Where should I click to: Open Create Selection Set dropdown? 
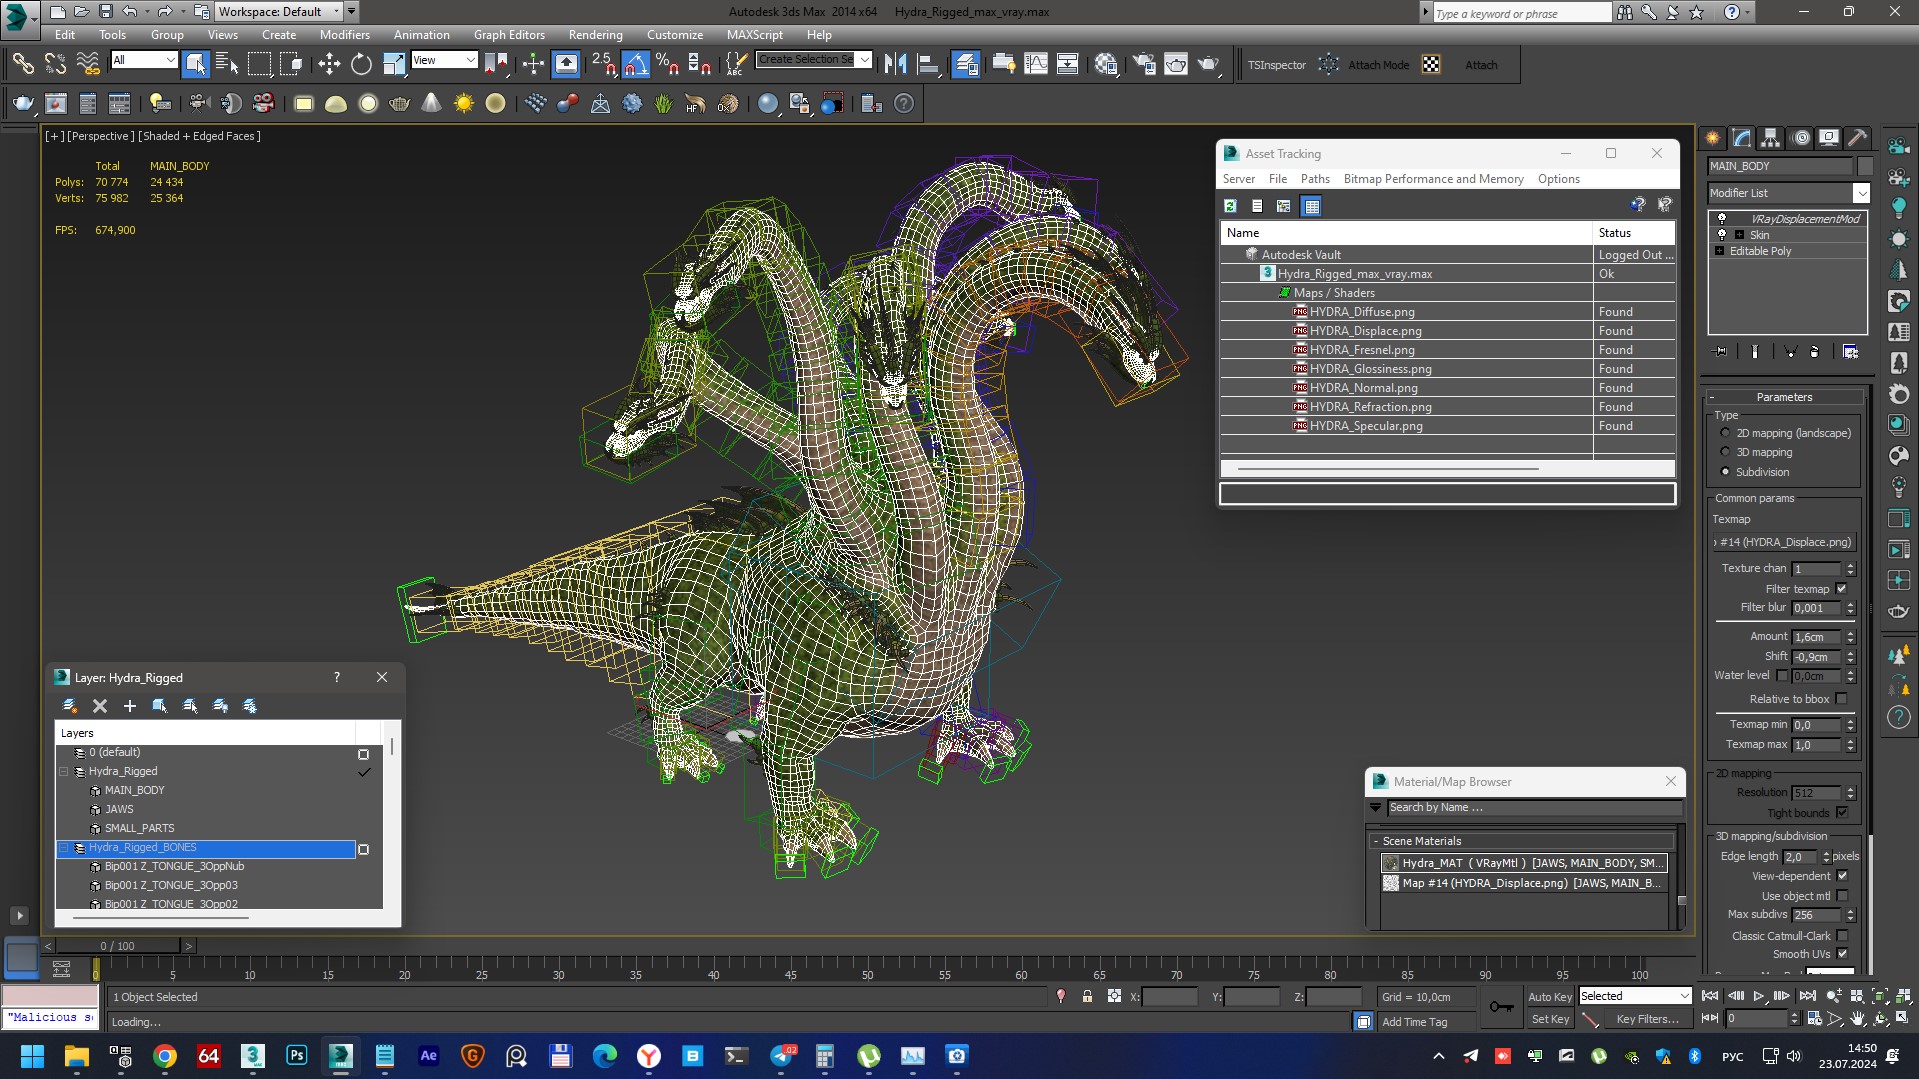(864, 59)
